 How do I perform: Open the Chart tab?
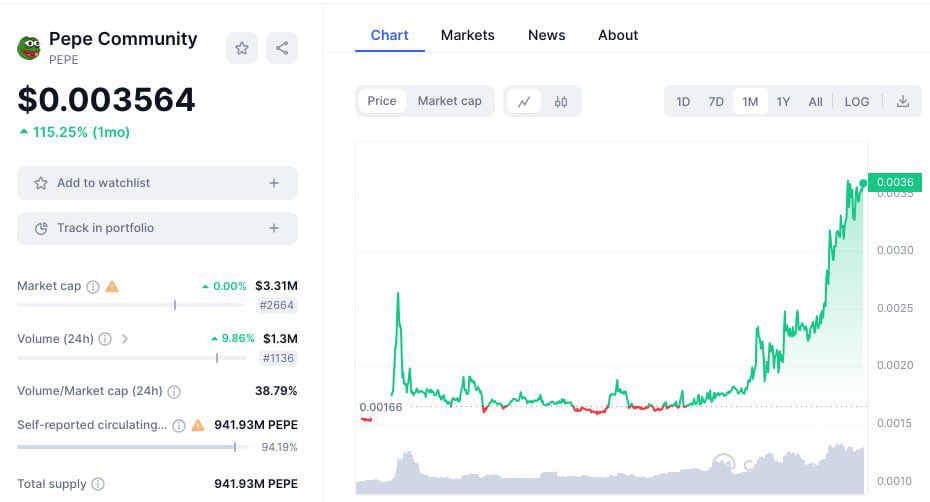tap(390, 35)
